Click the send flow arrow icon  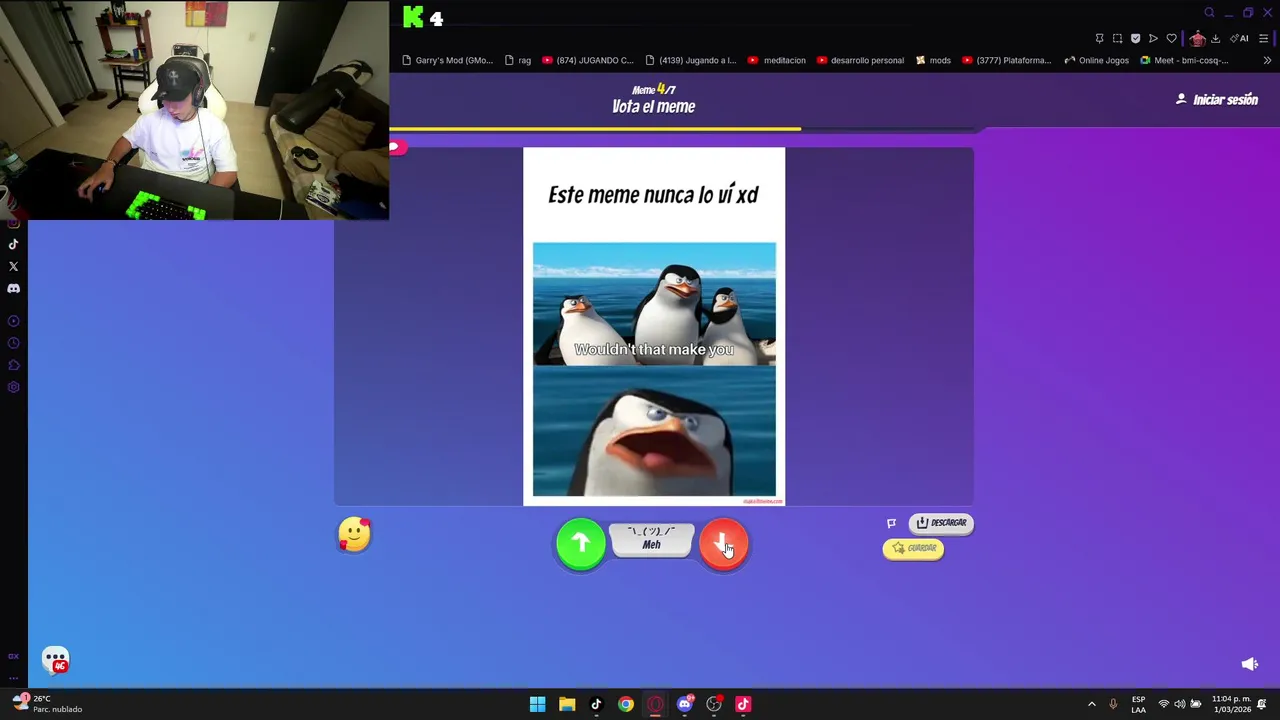click(x=1153, y=38)
